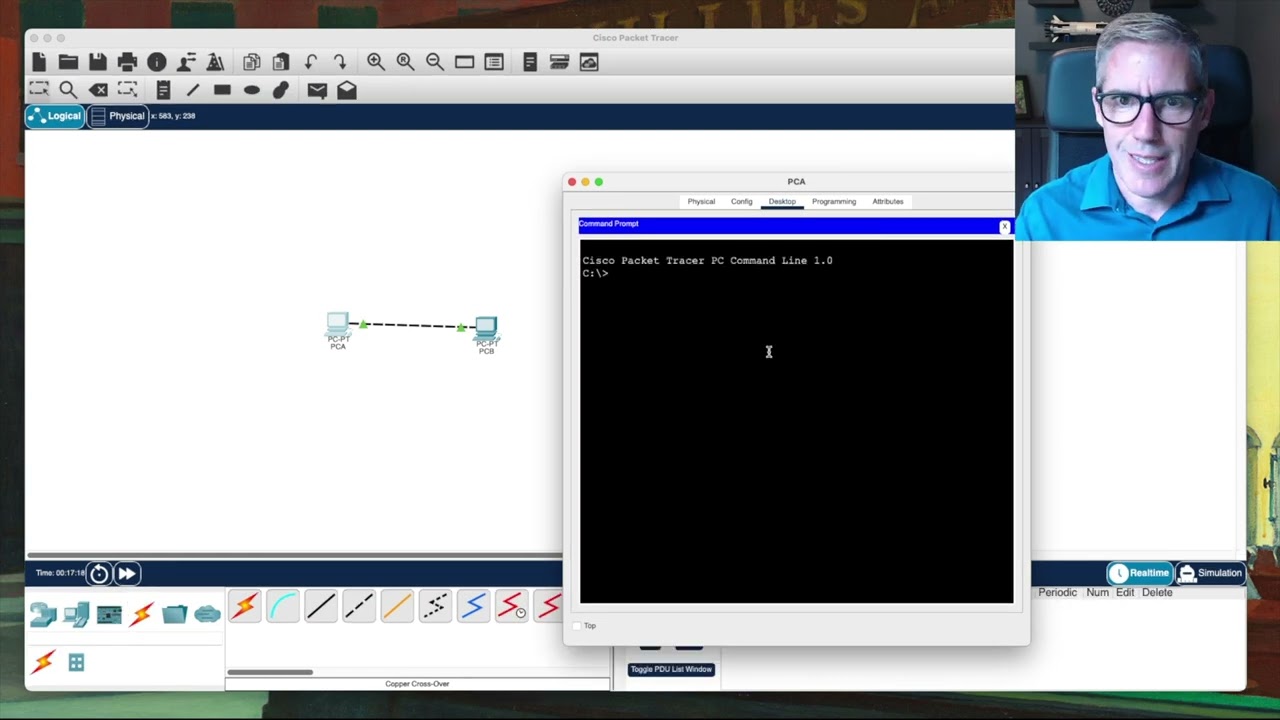Click the Fast Forward Time button
Image resolution: width=1280 pixels, height=720 pixels.
coord(127,573)
